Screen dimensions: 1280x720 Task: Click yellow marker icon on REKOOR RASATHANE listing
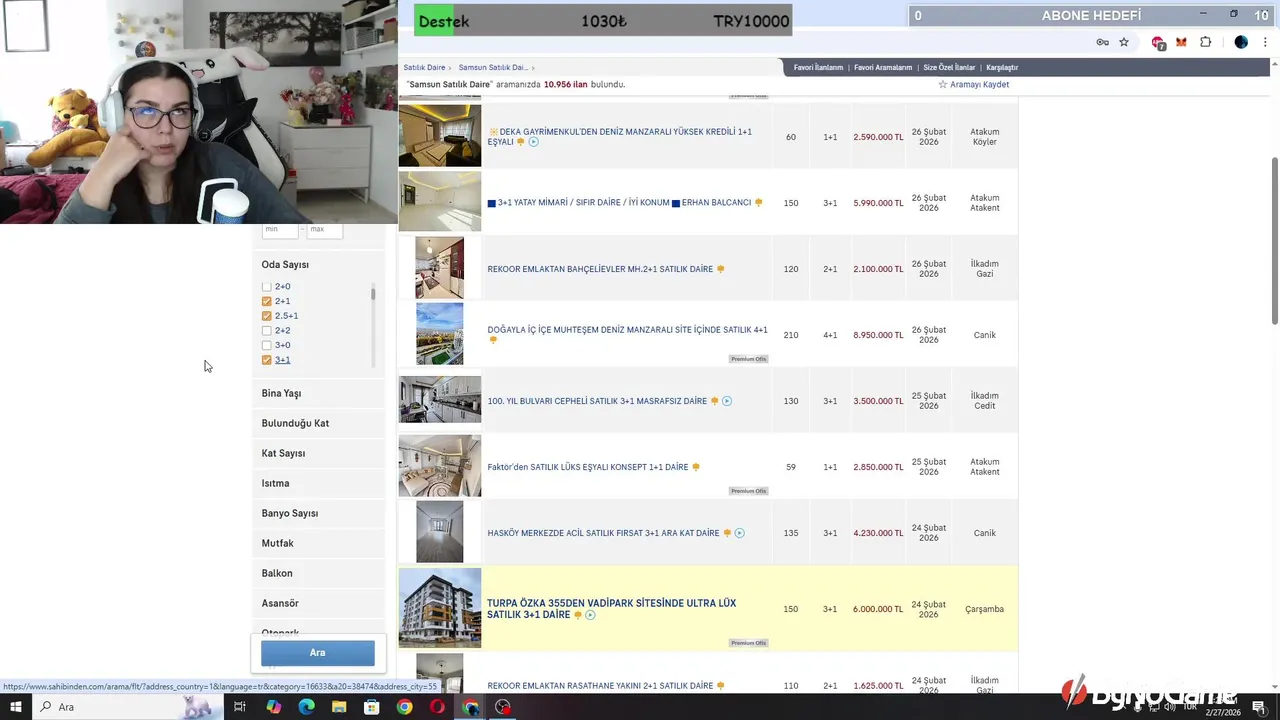(720, 686)
